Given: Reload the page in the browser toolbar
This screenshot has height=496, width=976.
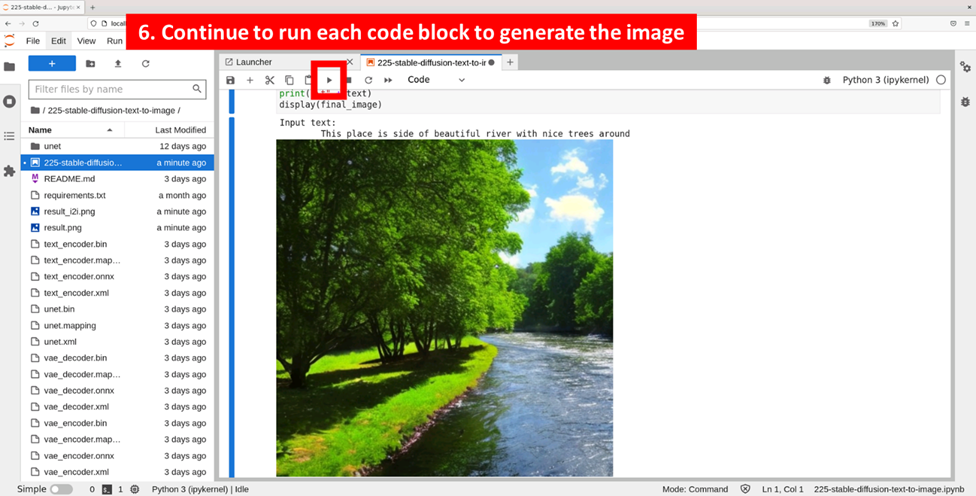Looking at the screenshot, I should pyautogui.click(x=35, y=24).
